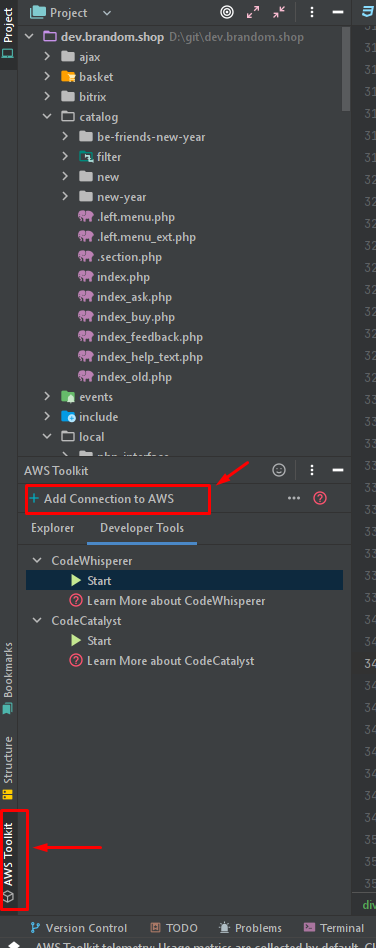Click the ajax folder icon
This screenshot has width=376, height=948.
(68, 57)
